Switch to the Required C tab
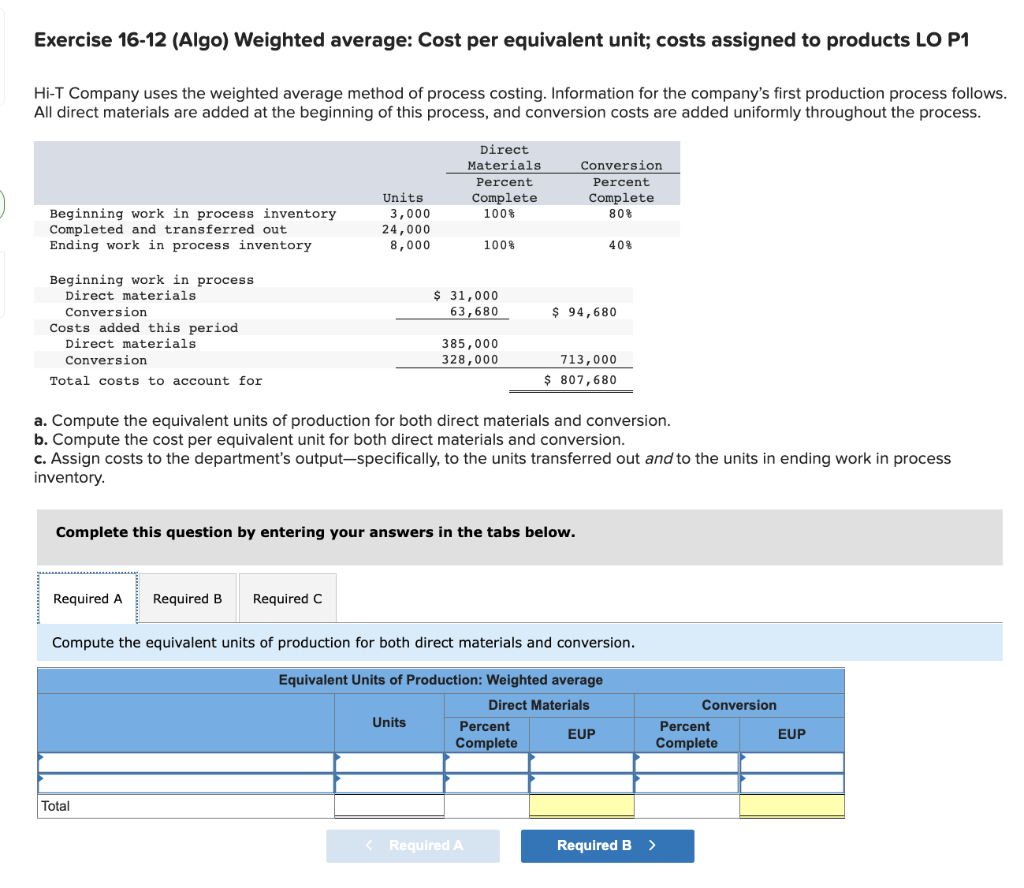Viewport: 1024px width, 888px height. [x=287, y=598]
